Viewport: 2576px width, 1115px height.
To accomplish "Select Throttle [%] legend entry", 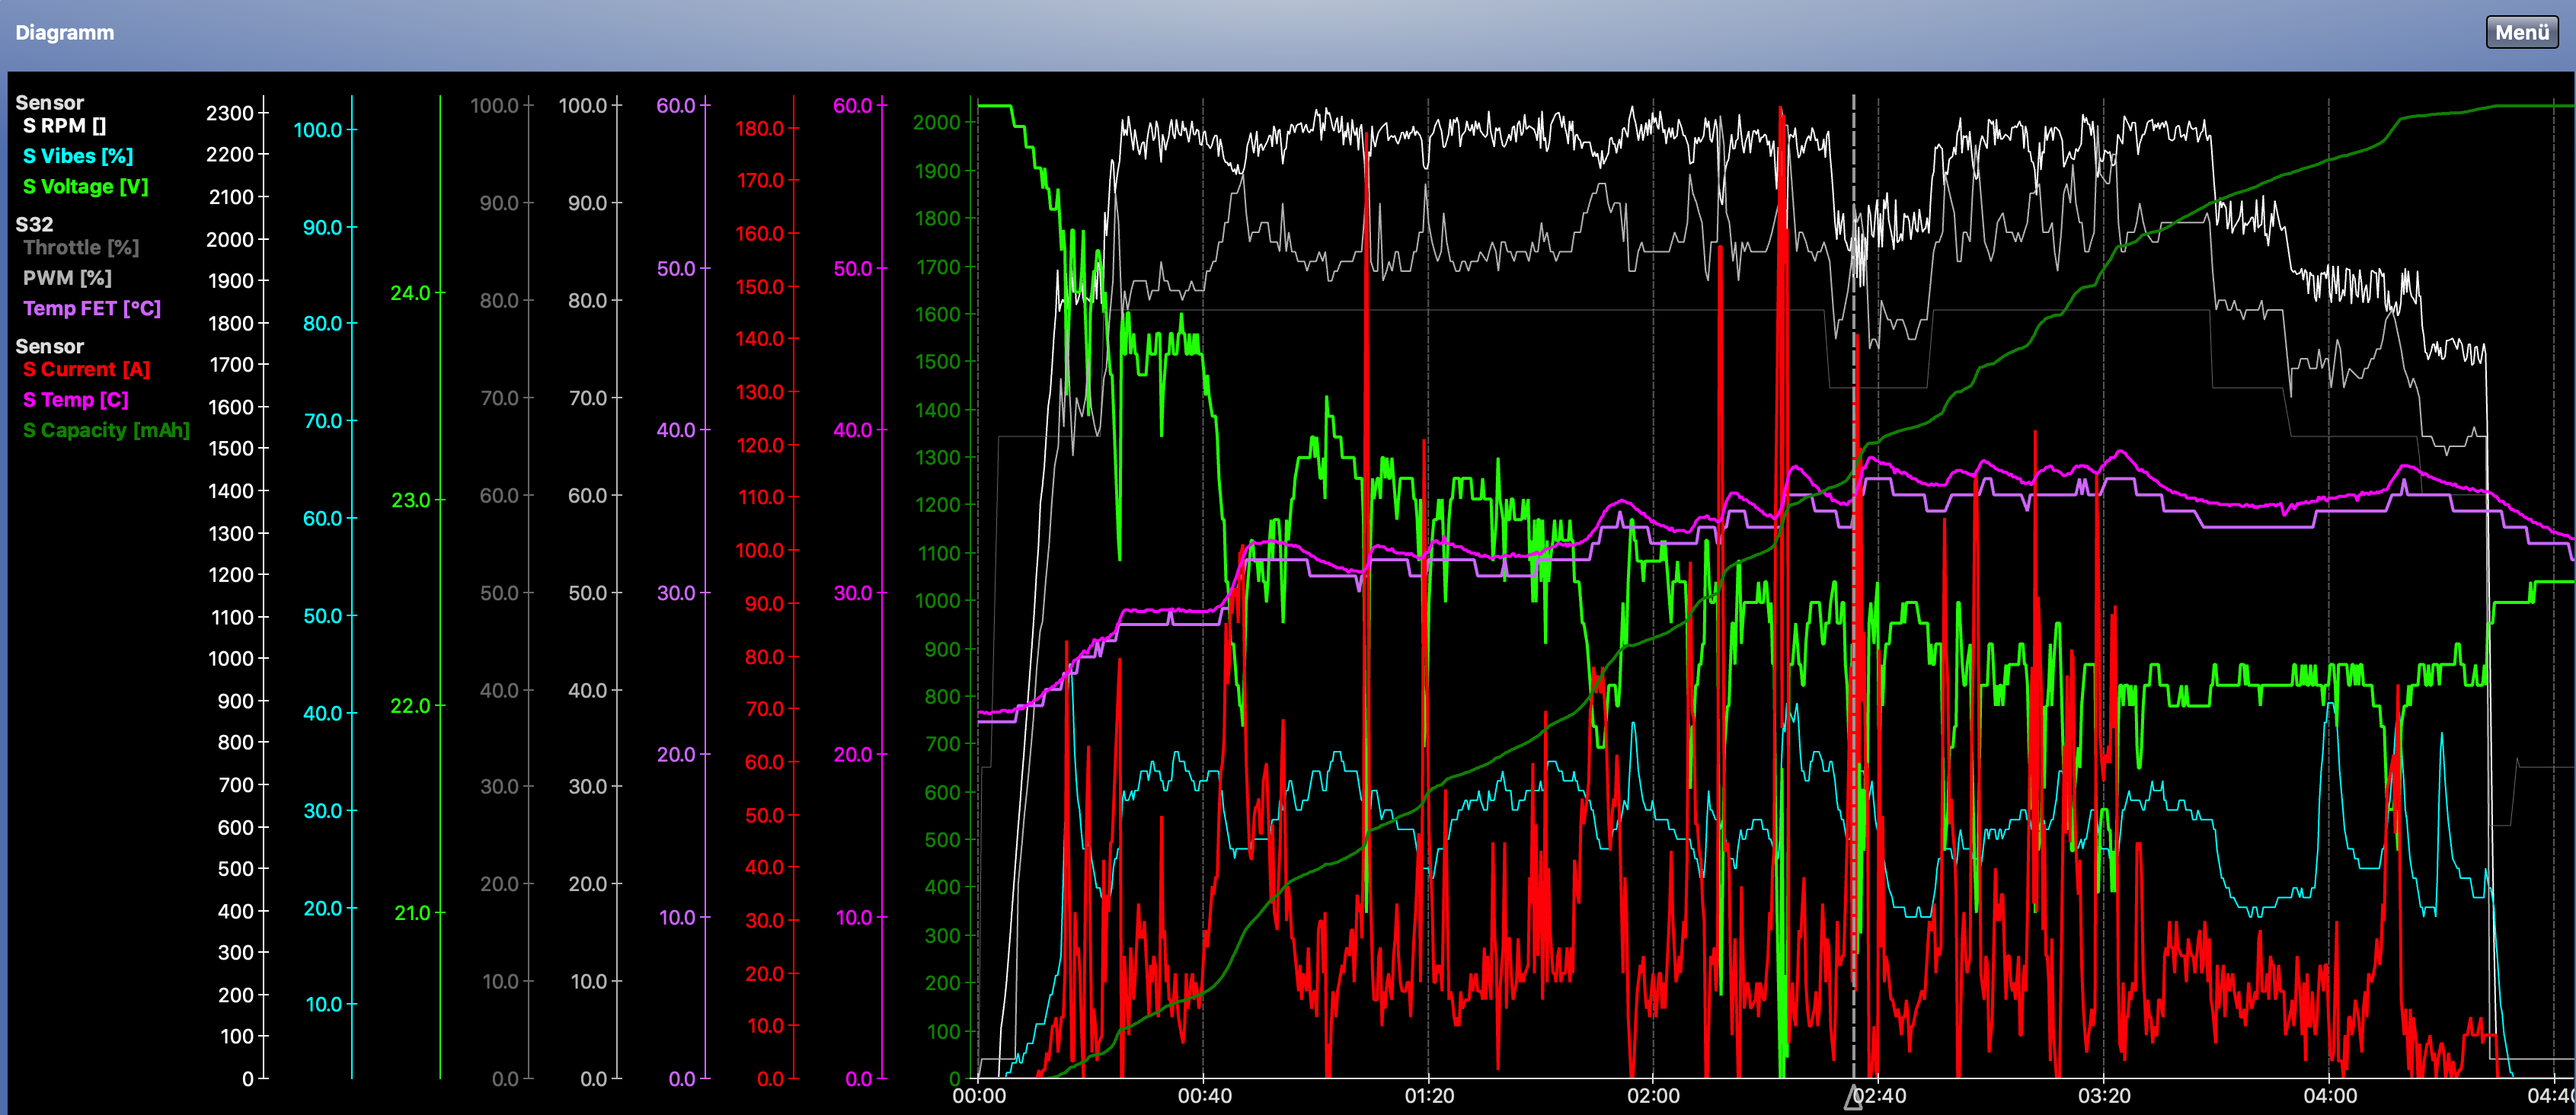I will pos(80,248).
